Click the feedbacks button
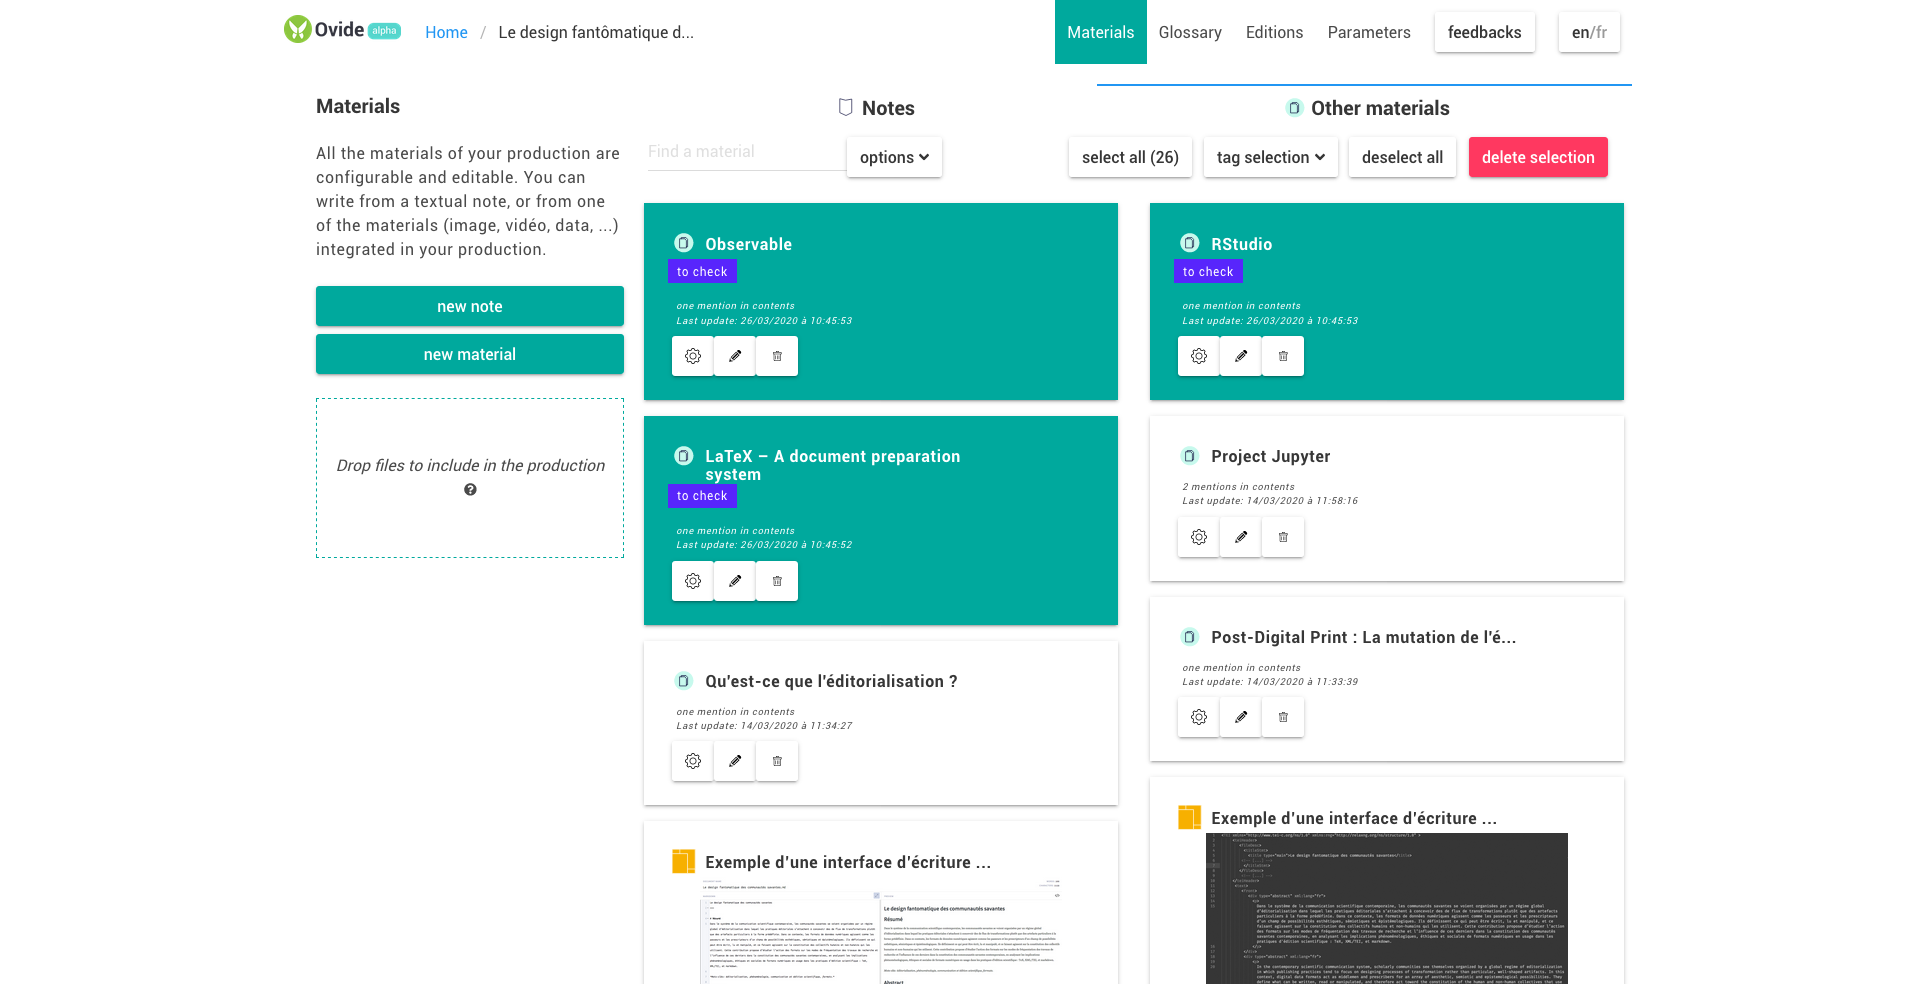This screenshot has height=984, width=1920. [1484, 32]
